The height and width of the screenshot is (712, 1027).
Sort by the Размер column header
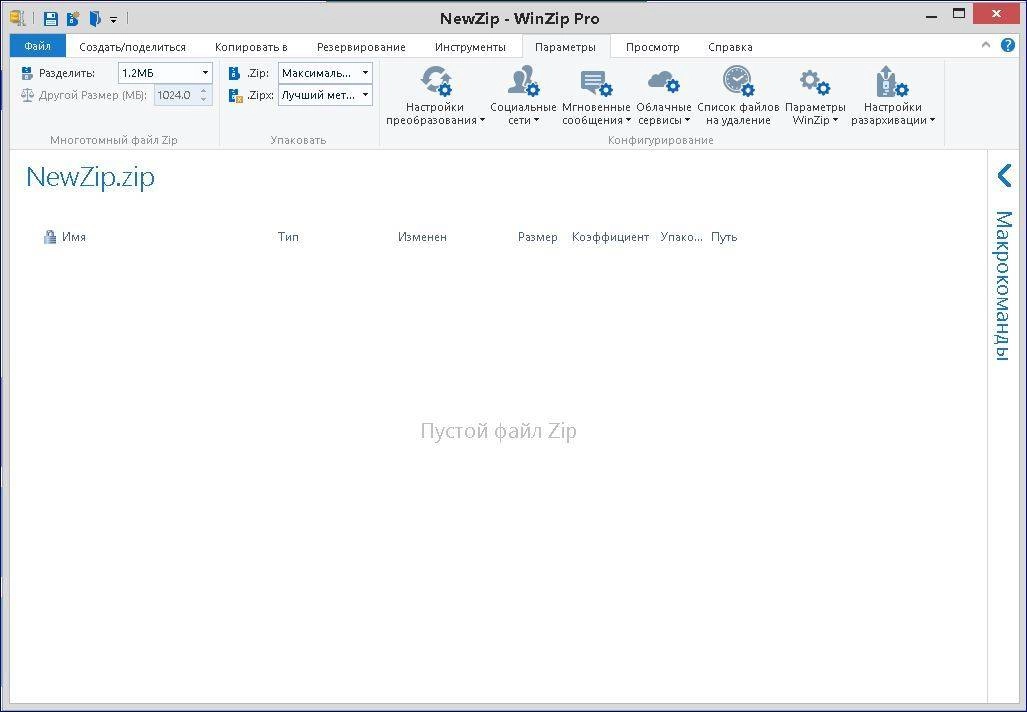tap(538, 237)
